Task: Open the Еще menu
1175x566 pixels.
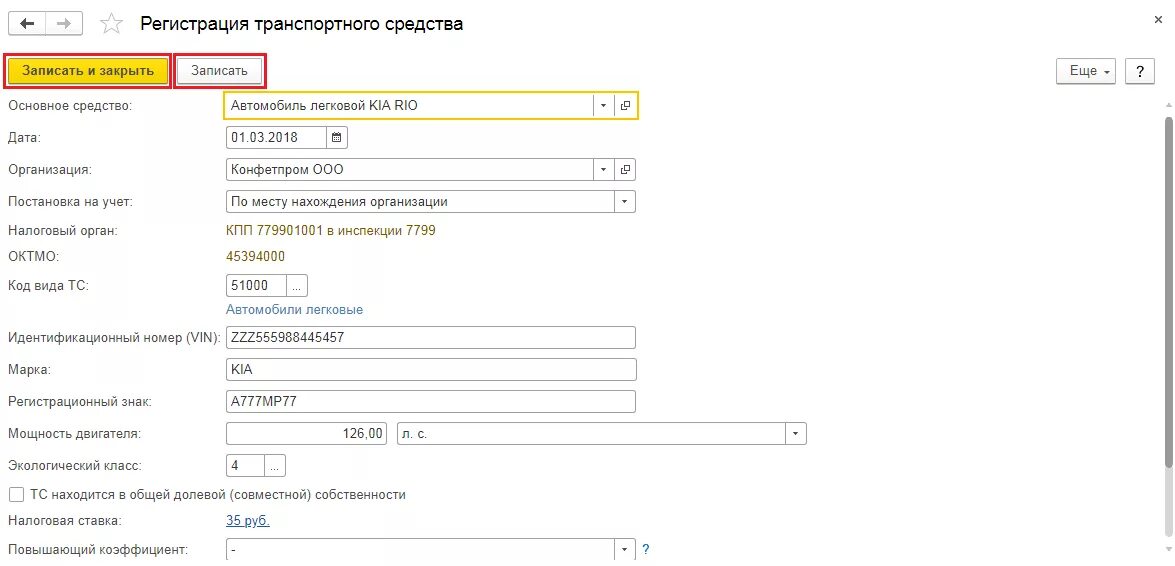Action: [x=1086, y=71]
